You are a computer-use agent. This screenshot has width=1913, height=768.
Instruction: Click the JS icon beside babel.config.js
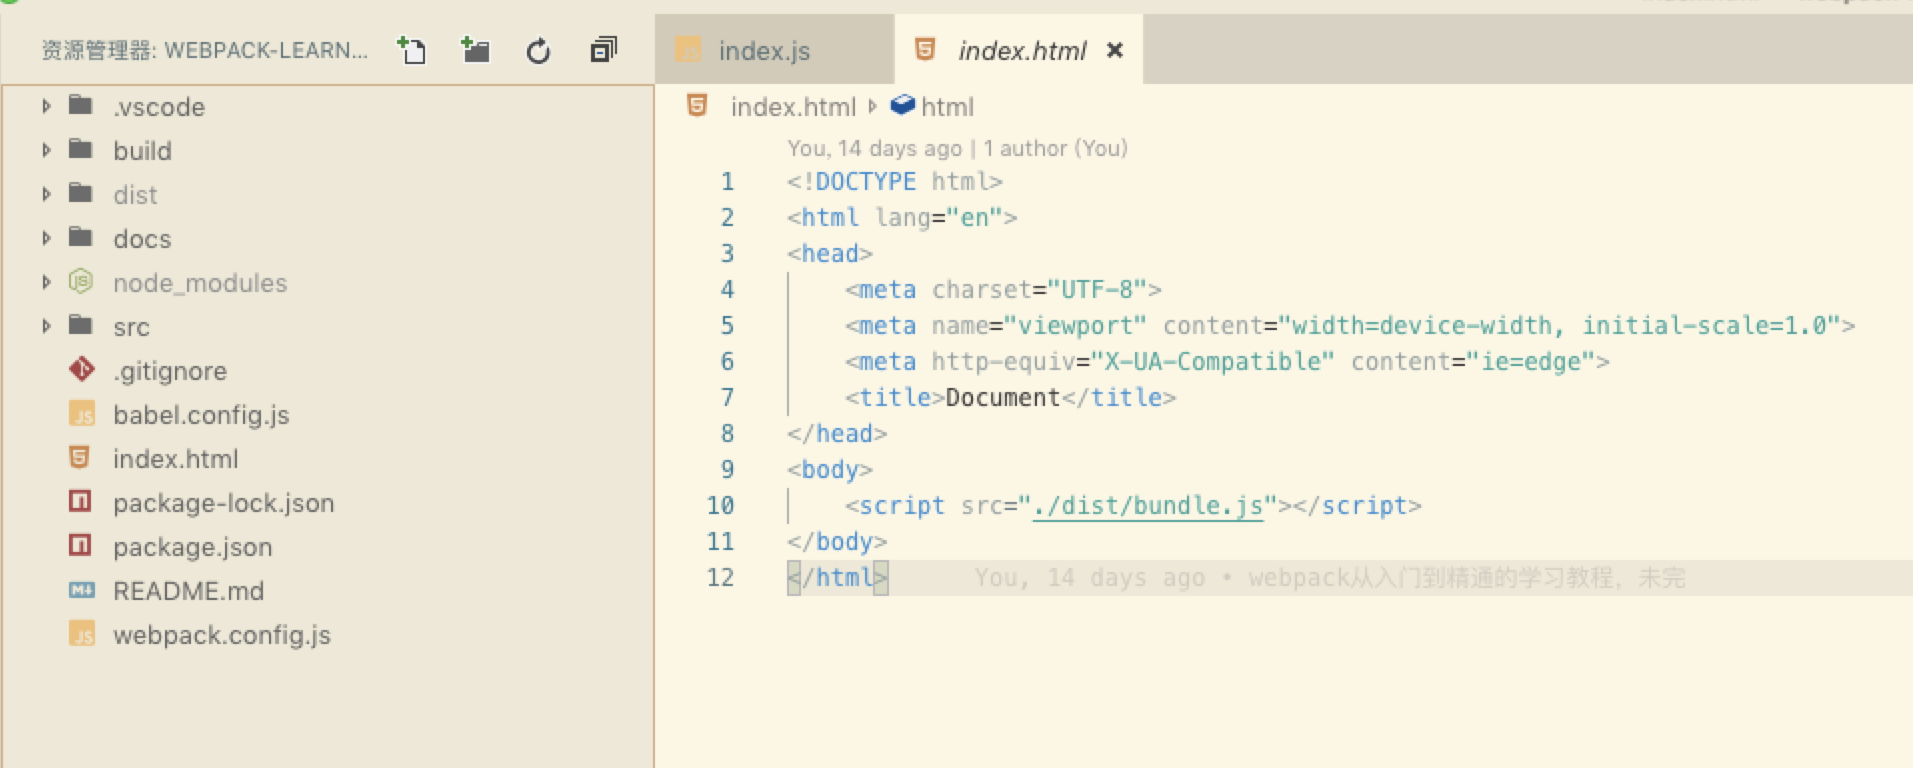81,414
